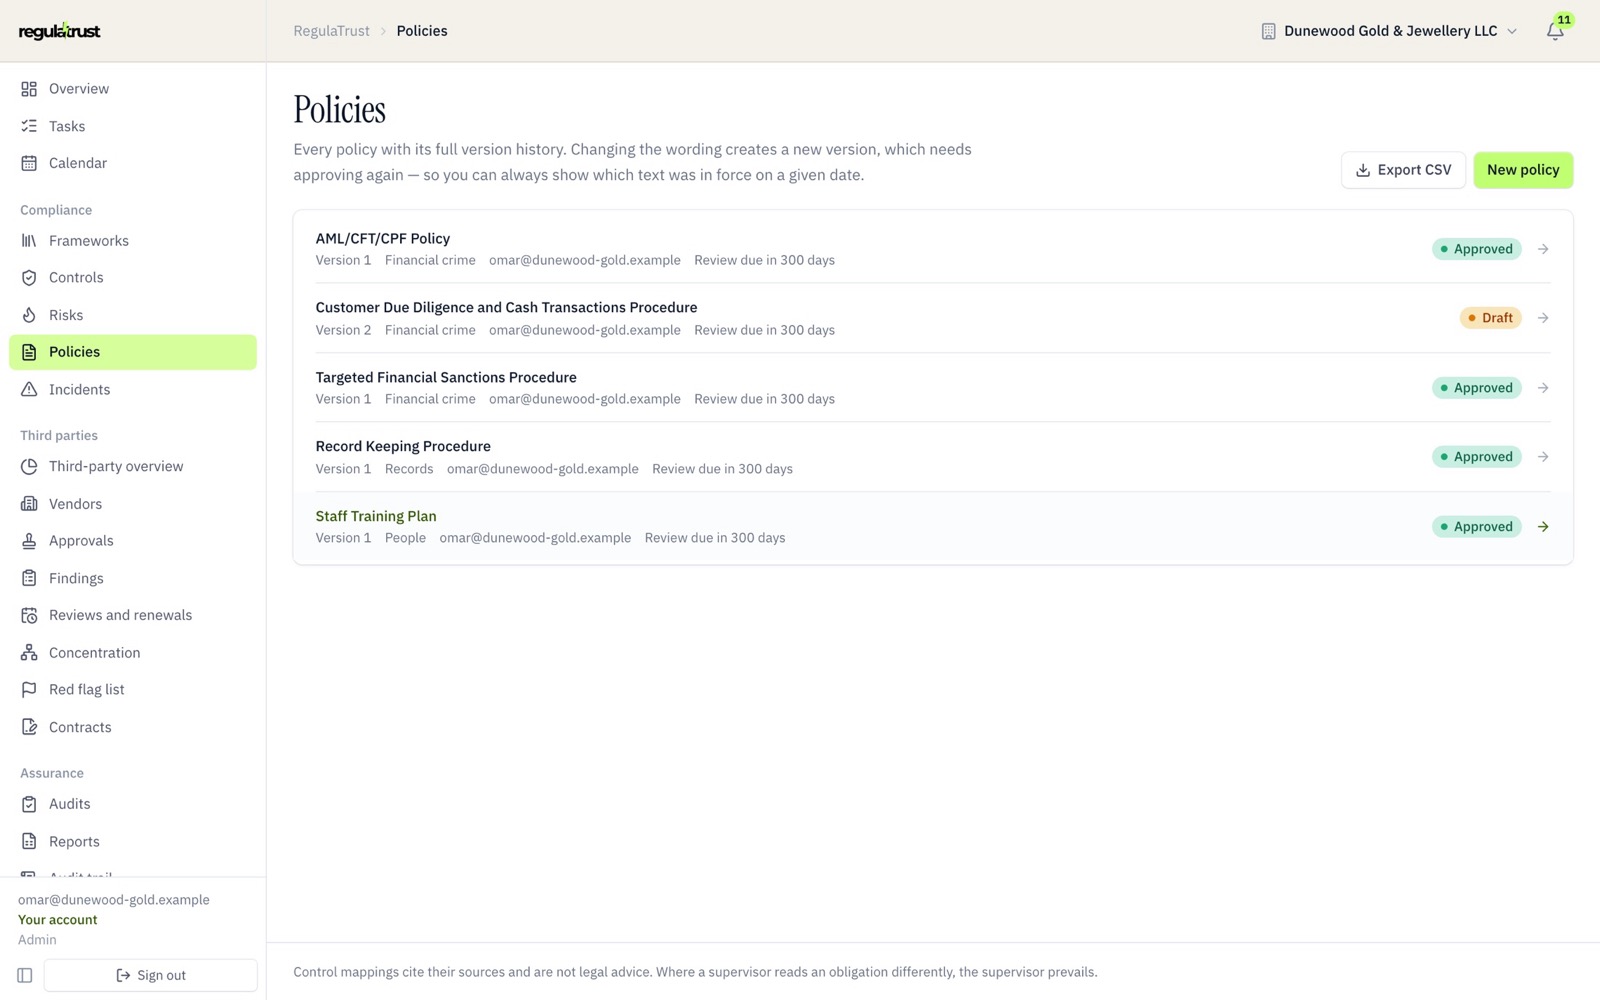This screenshot has height=1000, width=1600.
Task: Open Staff Training Plan row arrow
Action: click(1543, 527)
